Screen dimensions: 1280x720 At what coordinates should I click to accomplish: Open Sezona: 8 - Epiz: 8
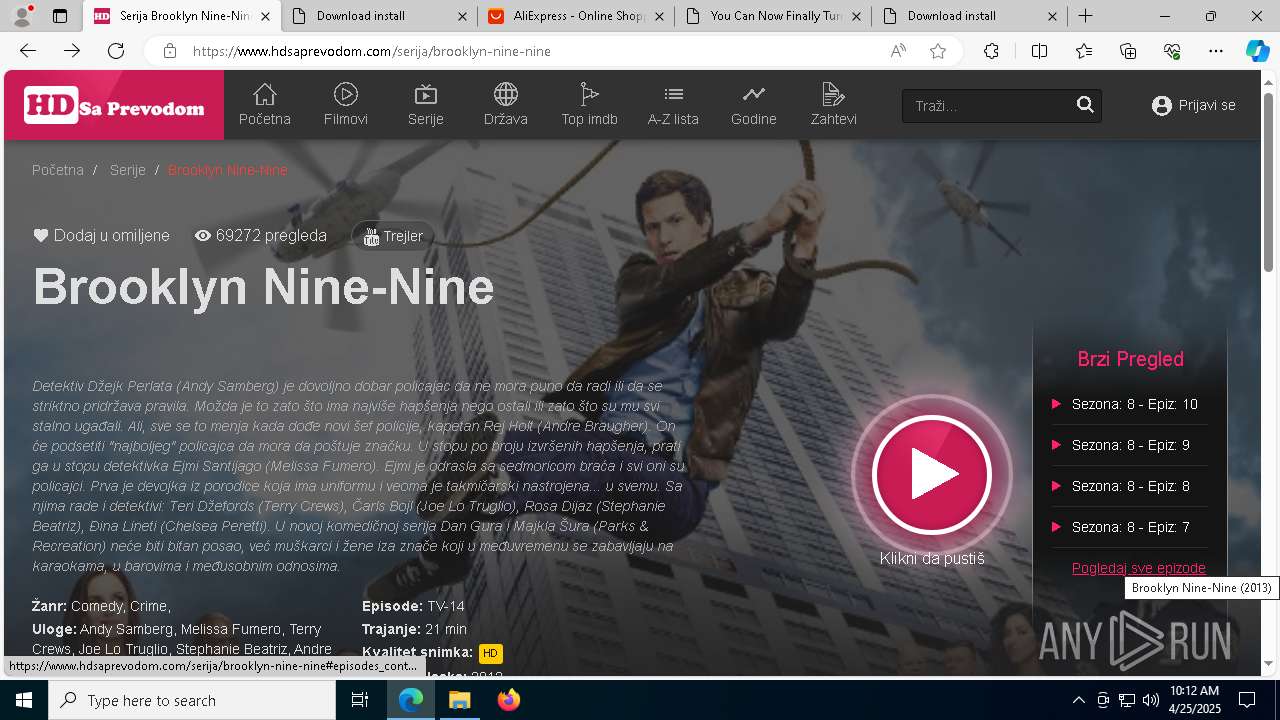[x=1130, y=486]
